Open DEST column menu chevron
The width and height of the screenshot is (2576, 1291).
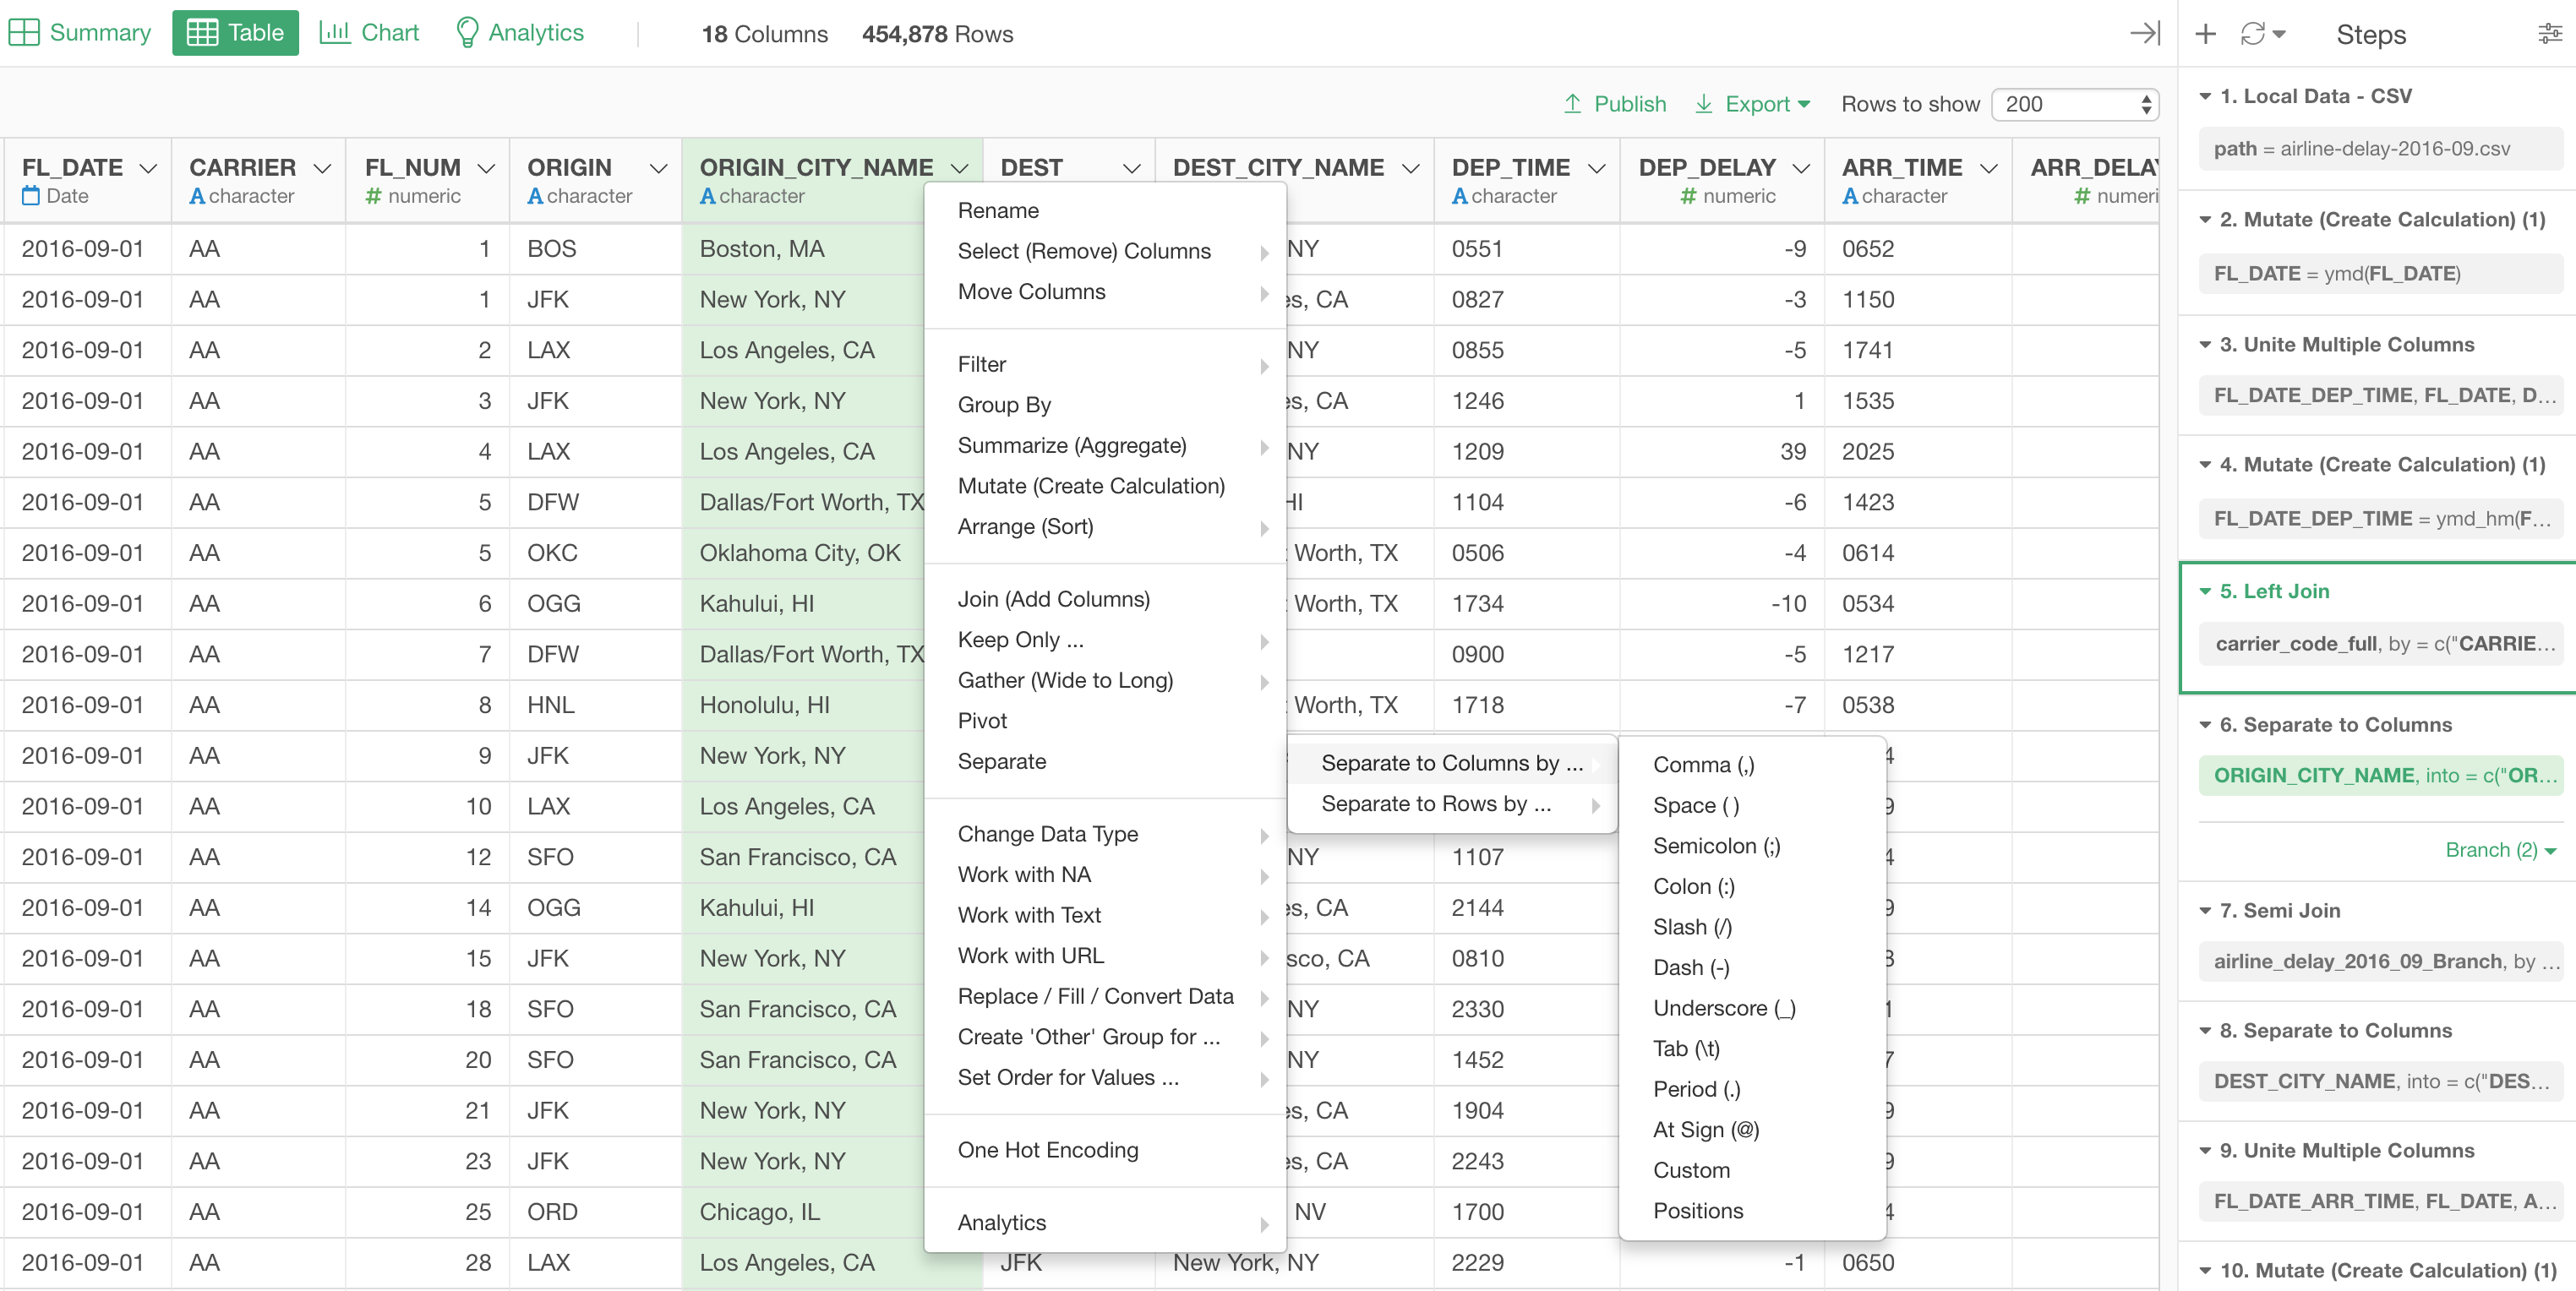(1131, 168)
